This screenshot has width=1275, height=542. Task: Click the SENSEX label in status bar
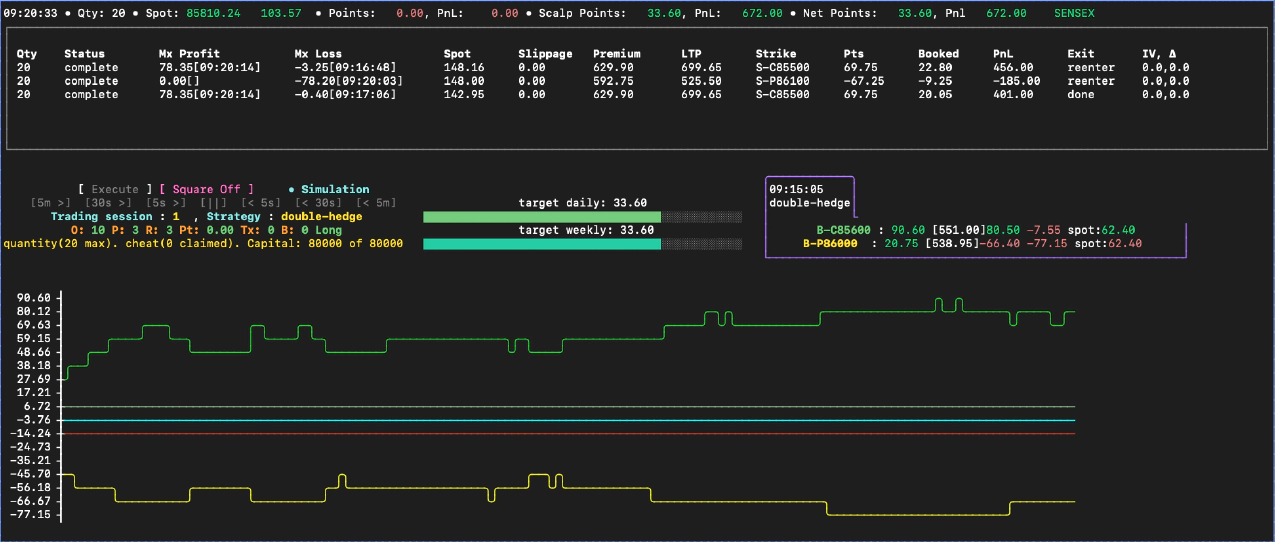(1077, 12)
